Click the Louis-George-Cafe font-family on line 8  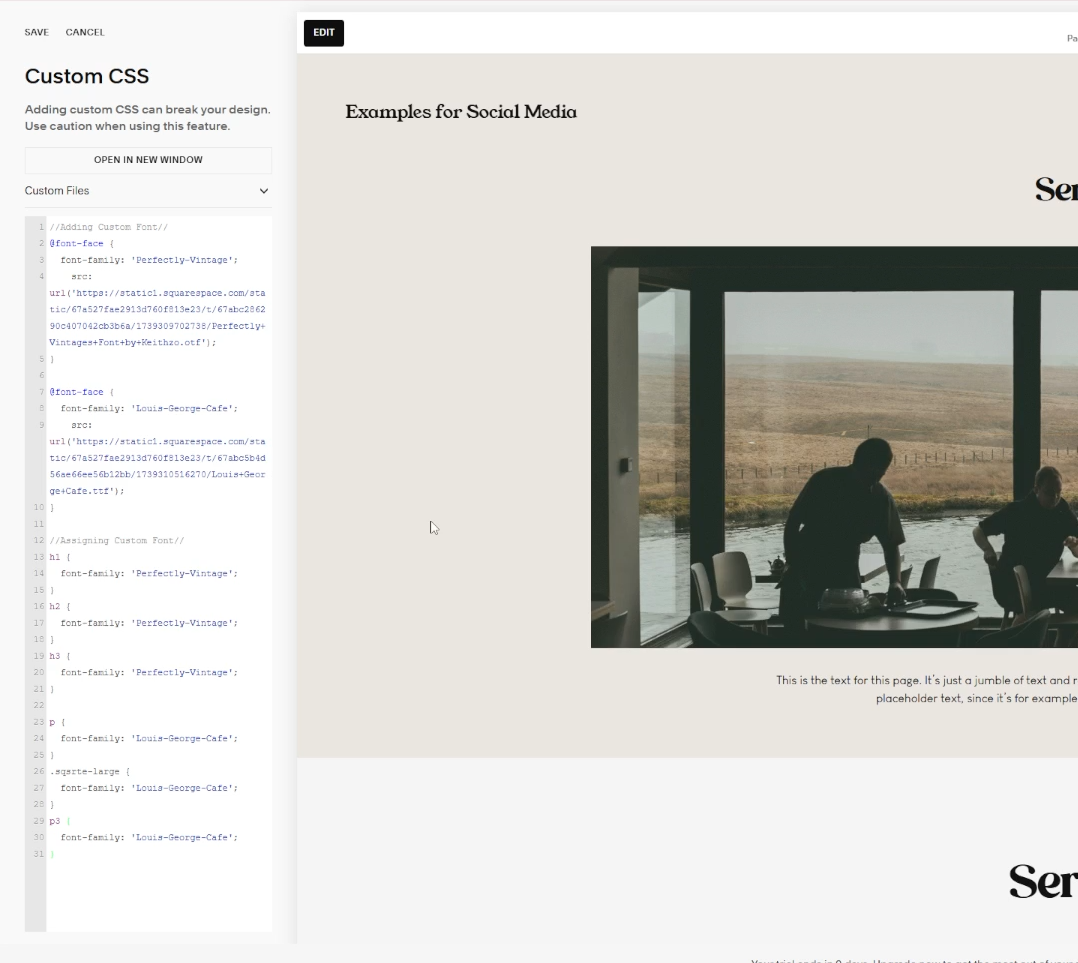(x=149, y=408)
